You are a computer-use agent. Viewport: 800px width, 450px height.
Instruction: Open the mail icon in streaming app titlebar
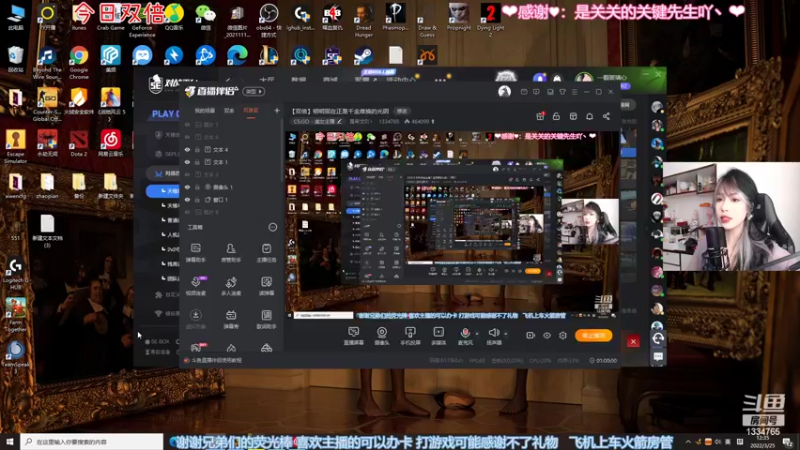(524, 92)
